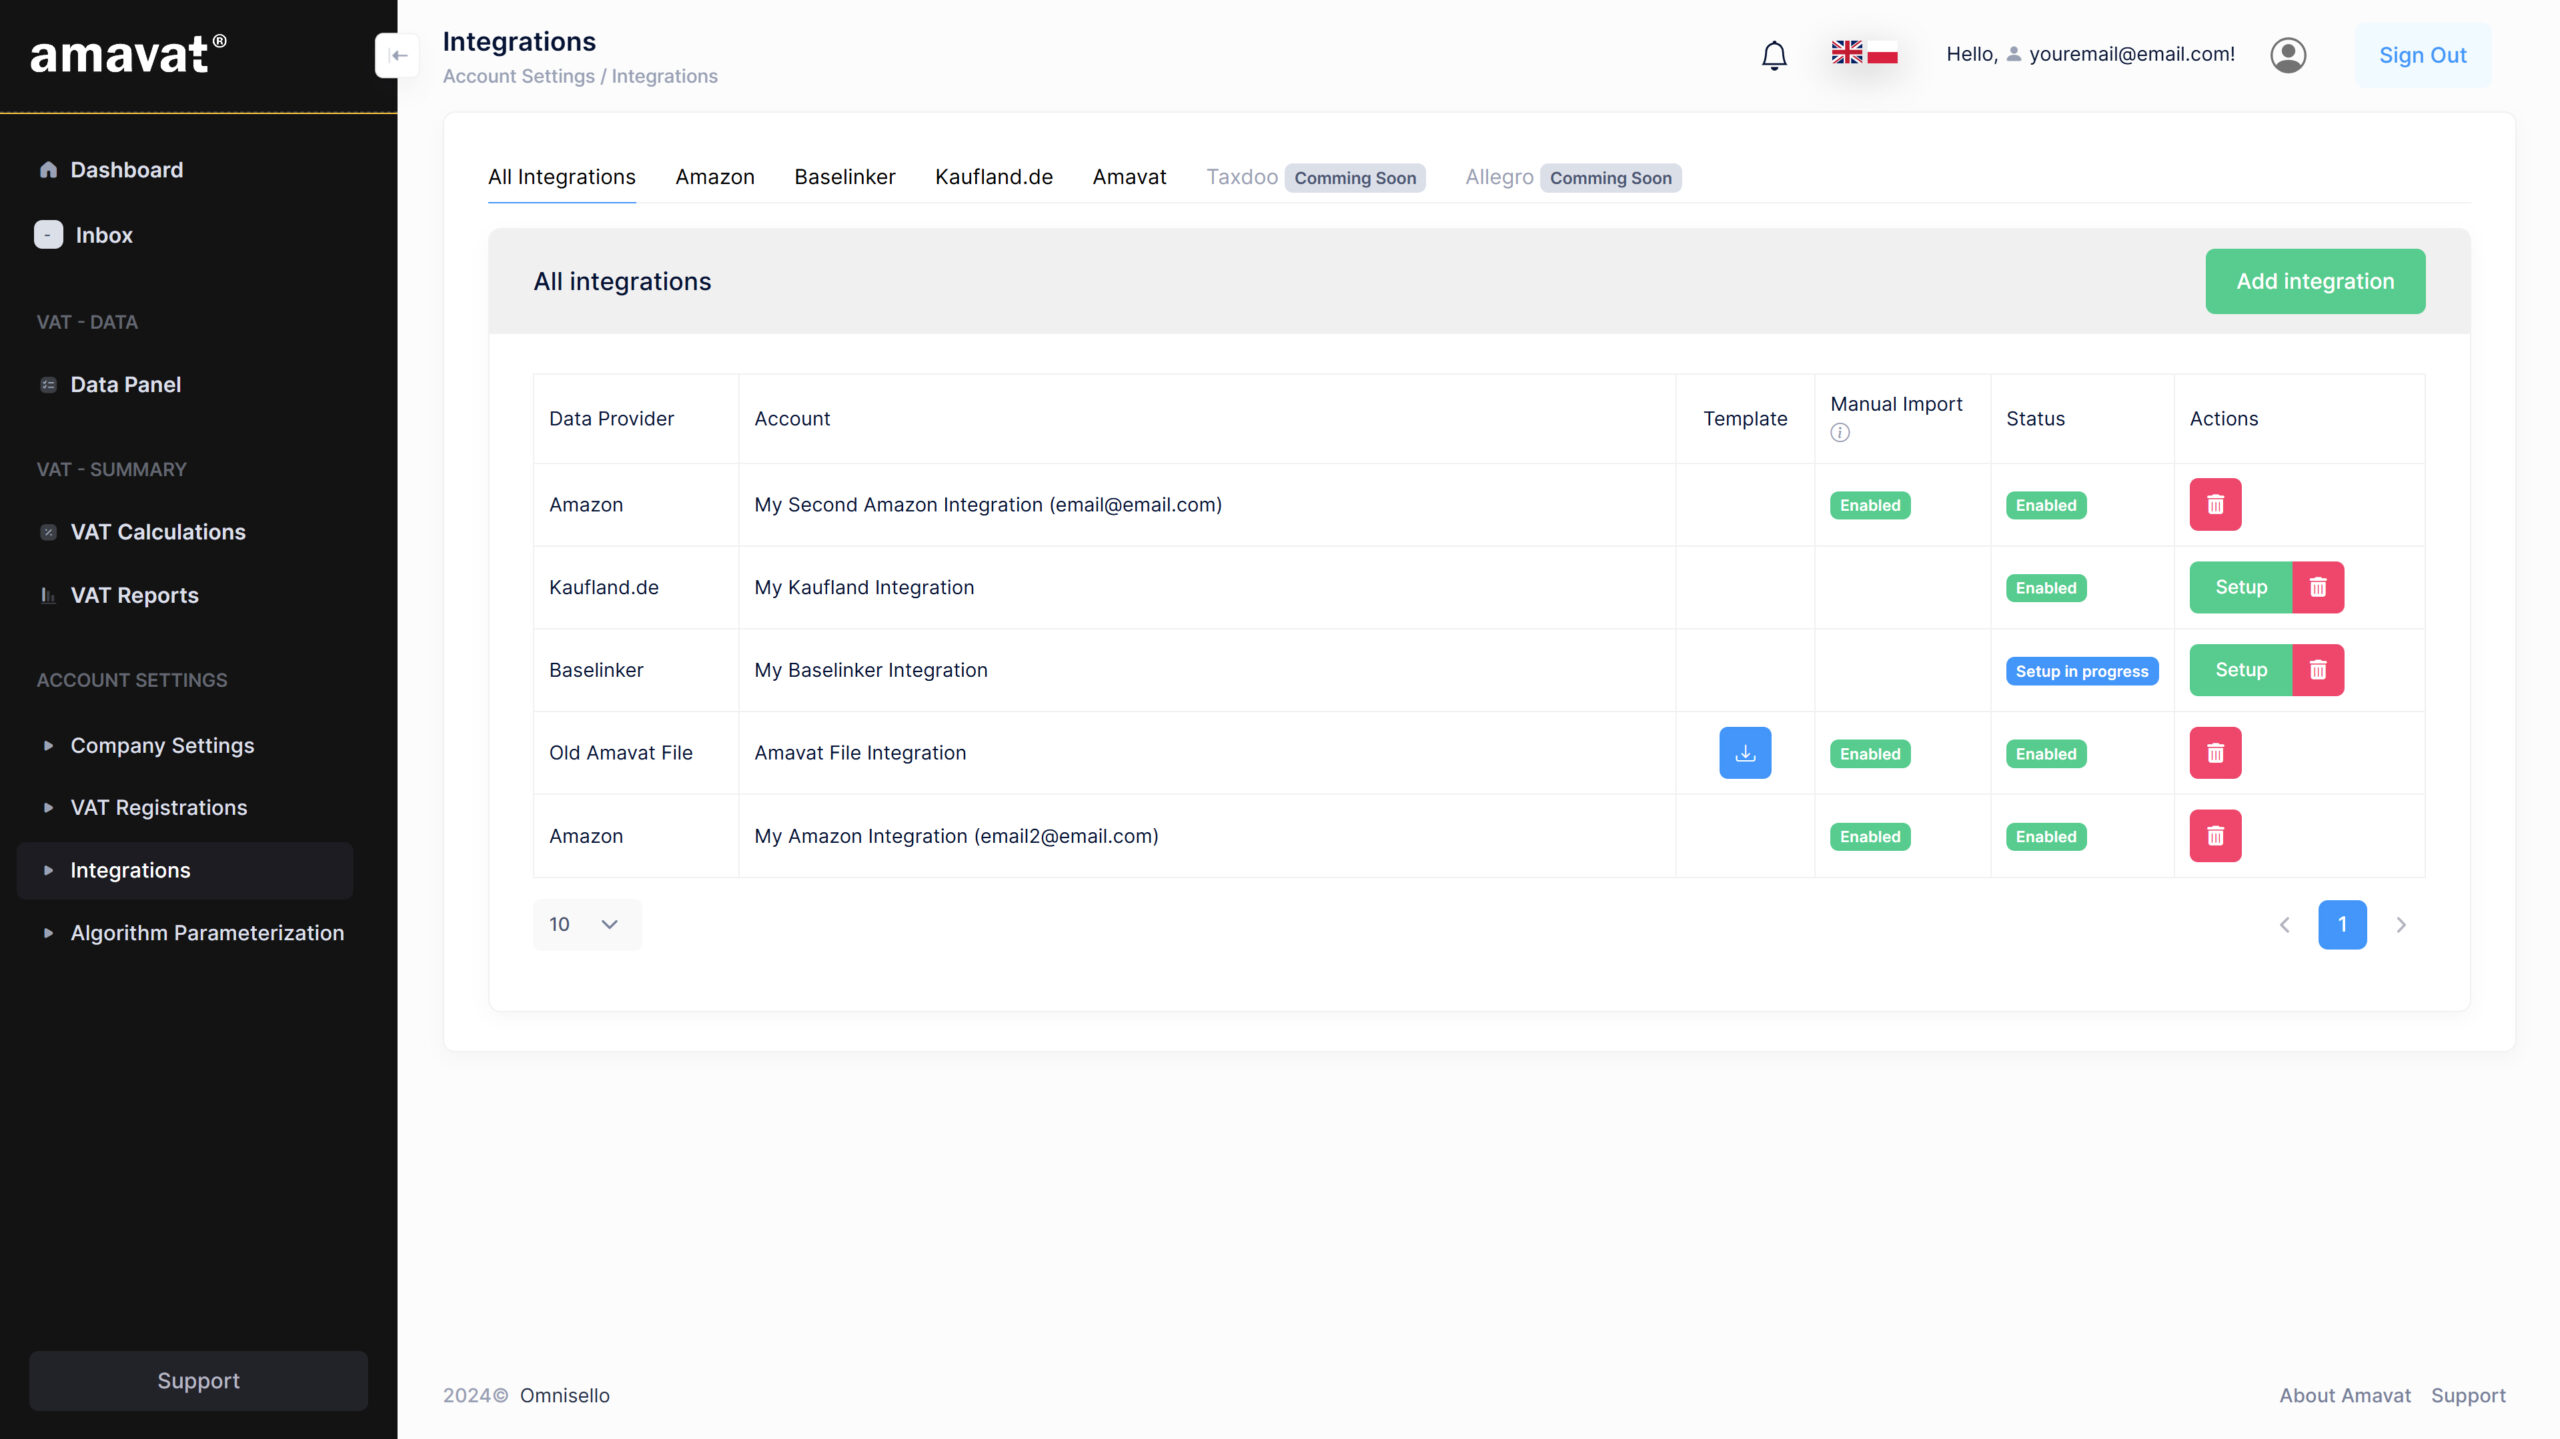Go to the previous page arrow
The width and height of the screenshot is (2560, 1439).
pos(2284,925)
